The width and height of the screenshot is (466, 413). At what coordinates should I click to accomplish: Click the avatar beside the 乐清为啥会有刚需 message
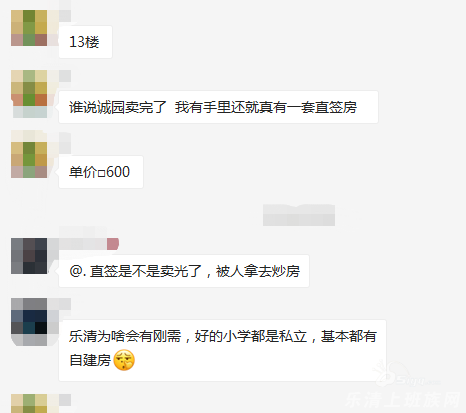pos(29,322)
